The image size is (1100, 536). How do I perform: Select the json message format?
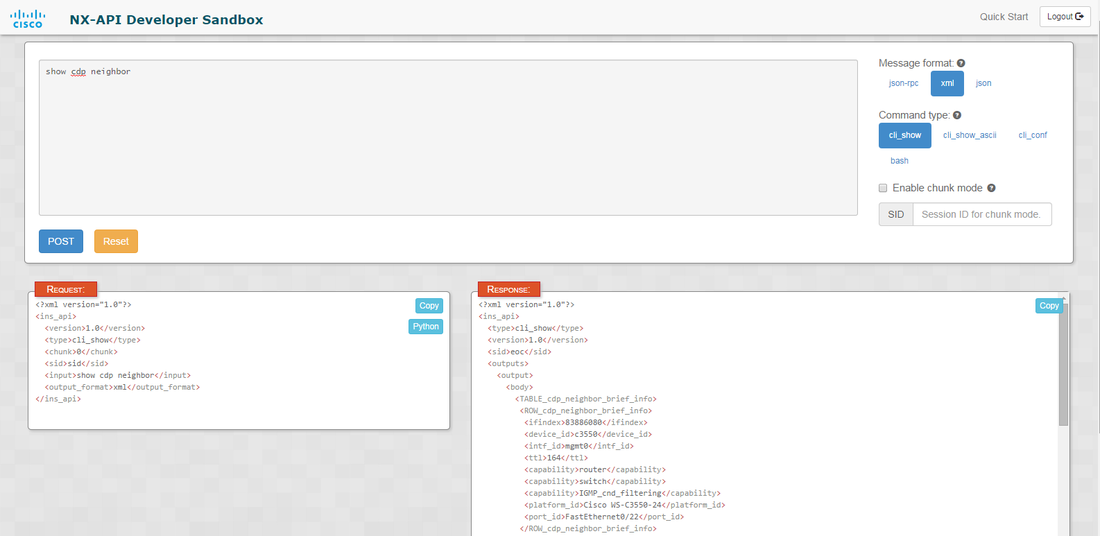coord(983,83)
